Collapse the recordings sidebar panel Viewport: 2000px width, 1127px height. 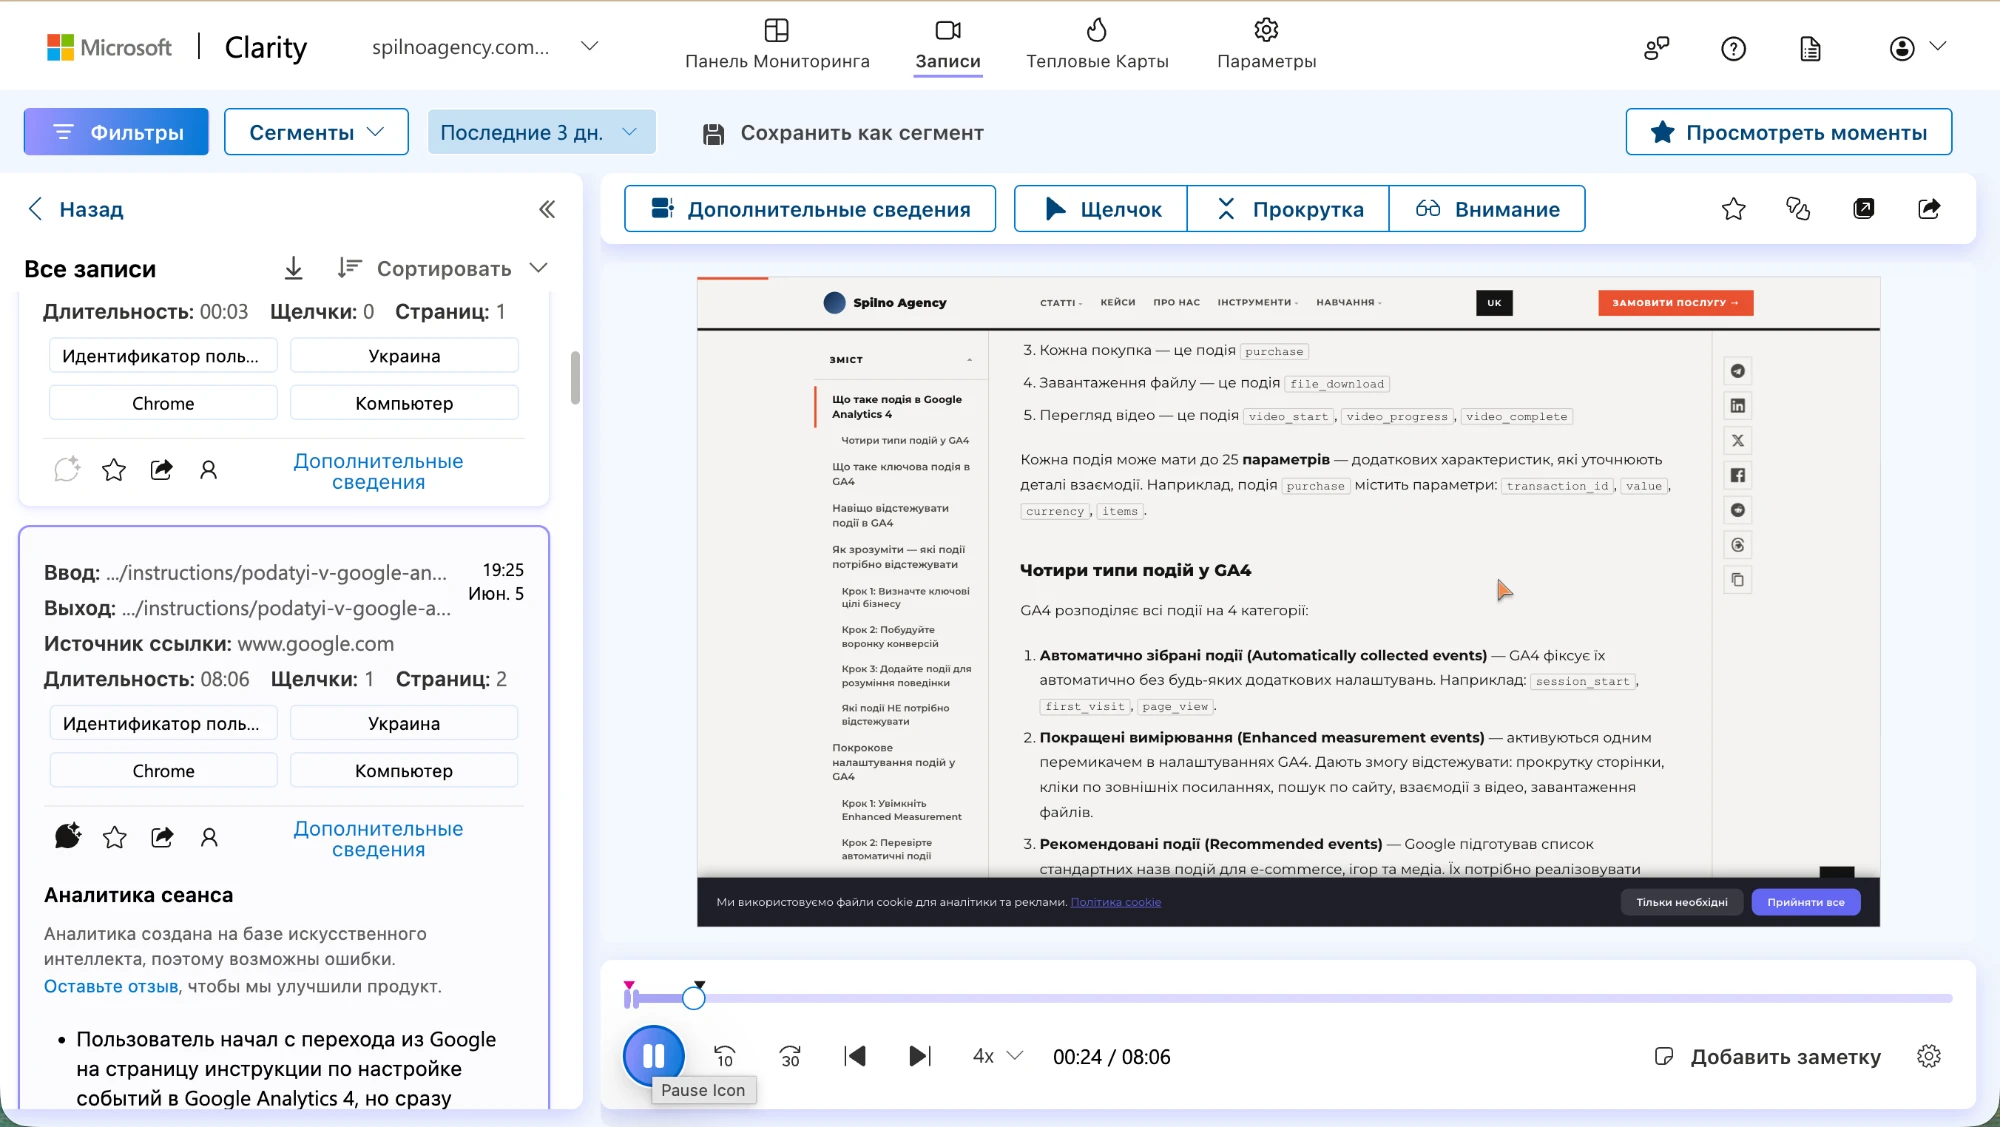tap(547, 209)
